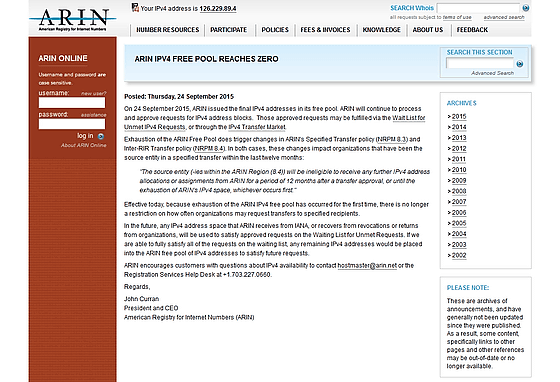The image size is (560, 382).
Task: Open the Number Resources menu
Action: coord(168,30)
